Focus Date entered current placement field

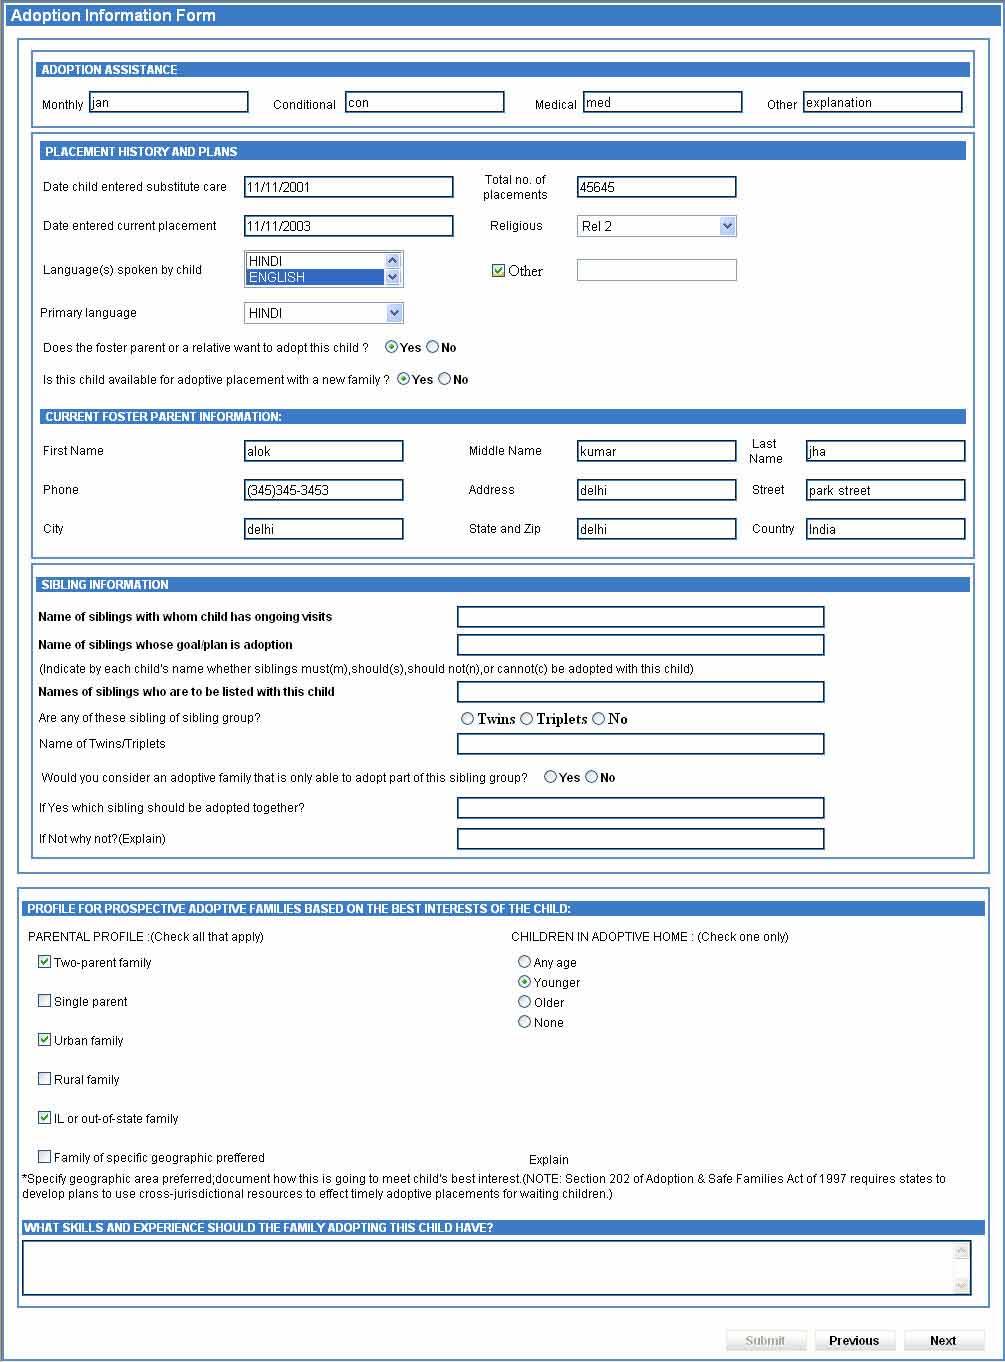pos(348,226)
